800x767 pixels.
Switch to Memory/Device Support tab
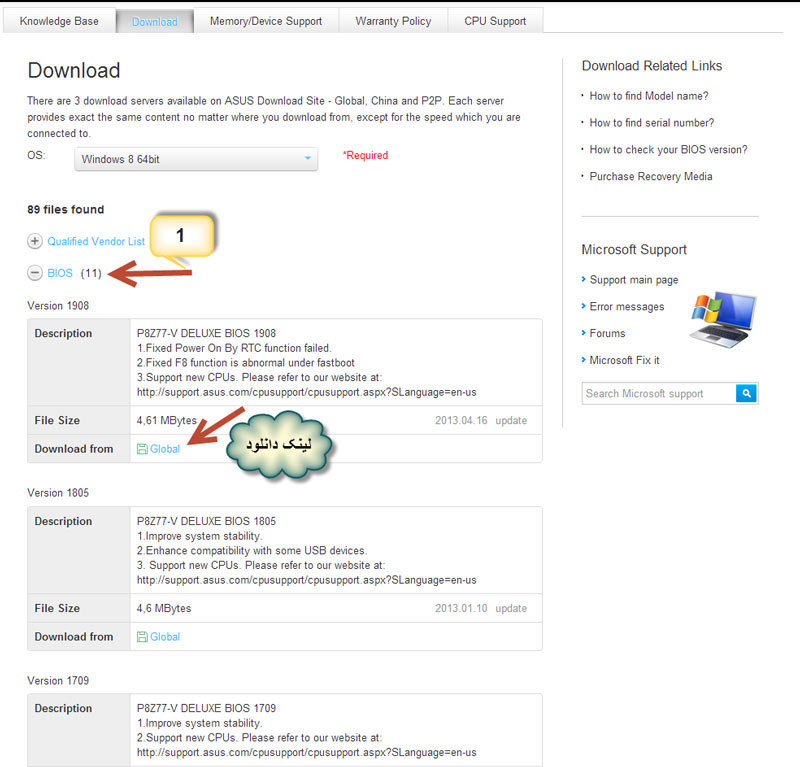[x=266, y=21]
